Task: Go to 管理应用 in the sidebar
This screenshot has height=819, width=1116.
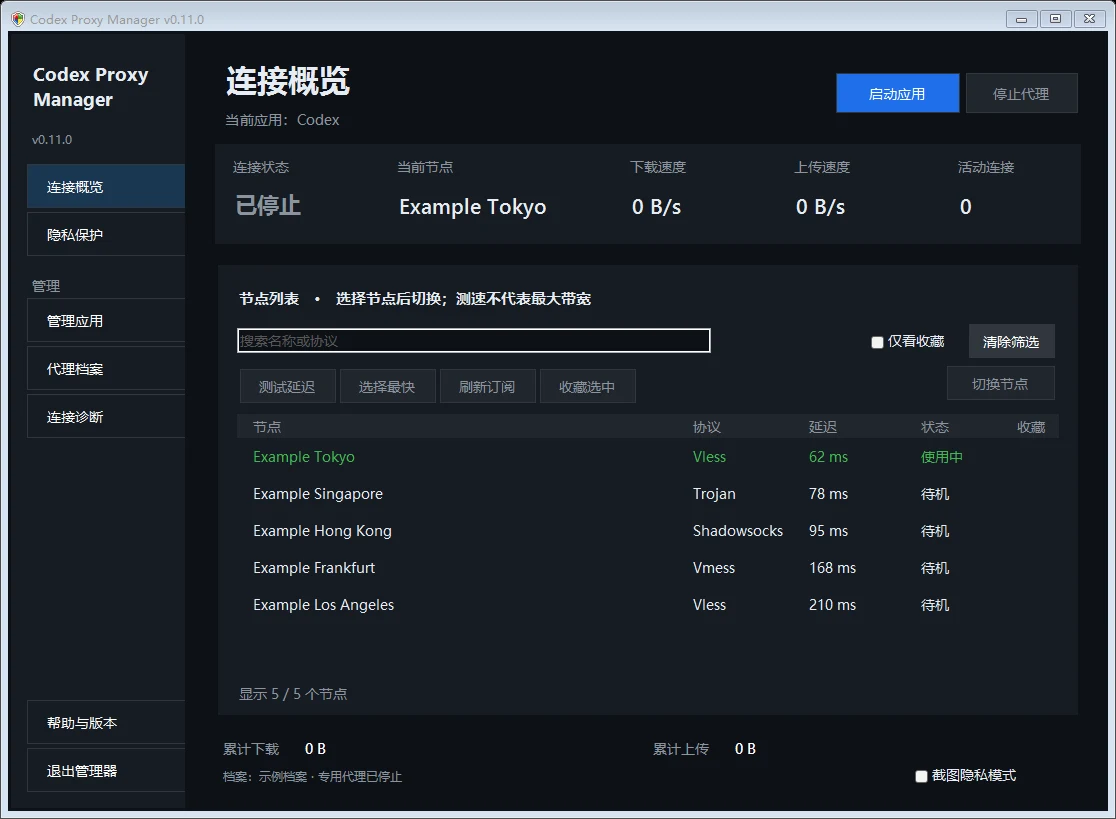Action: coord(106,321)
